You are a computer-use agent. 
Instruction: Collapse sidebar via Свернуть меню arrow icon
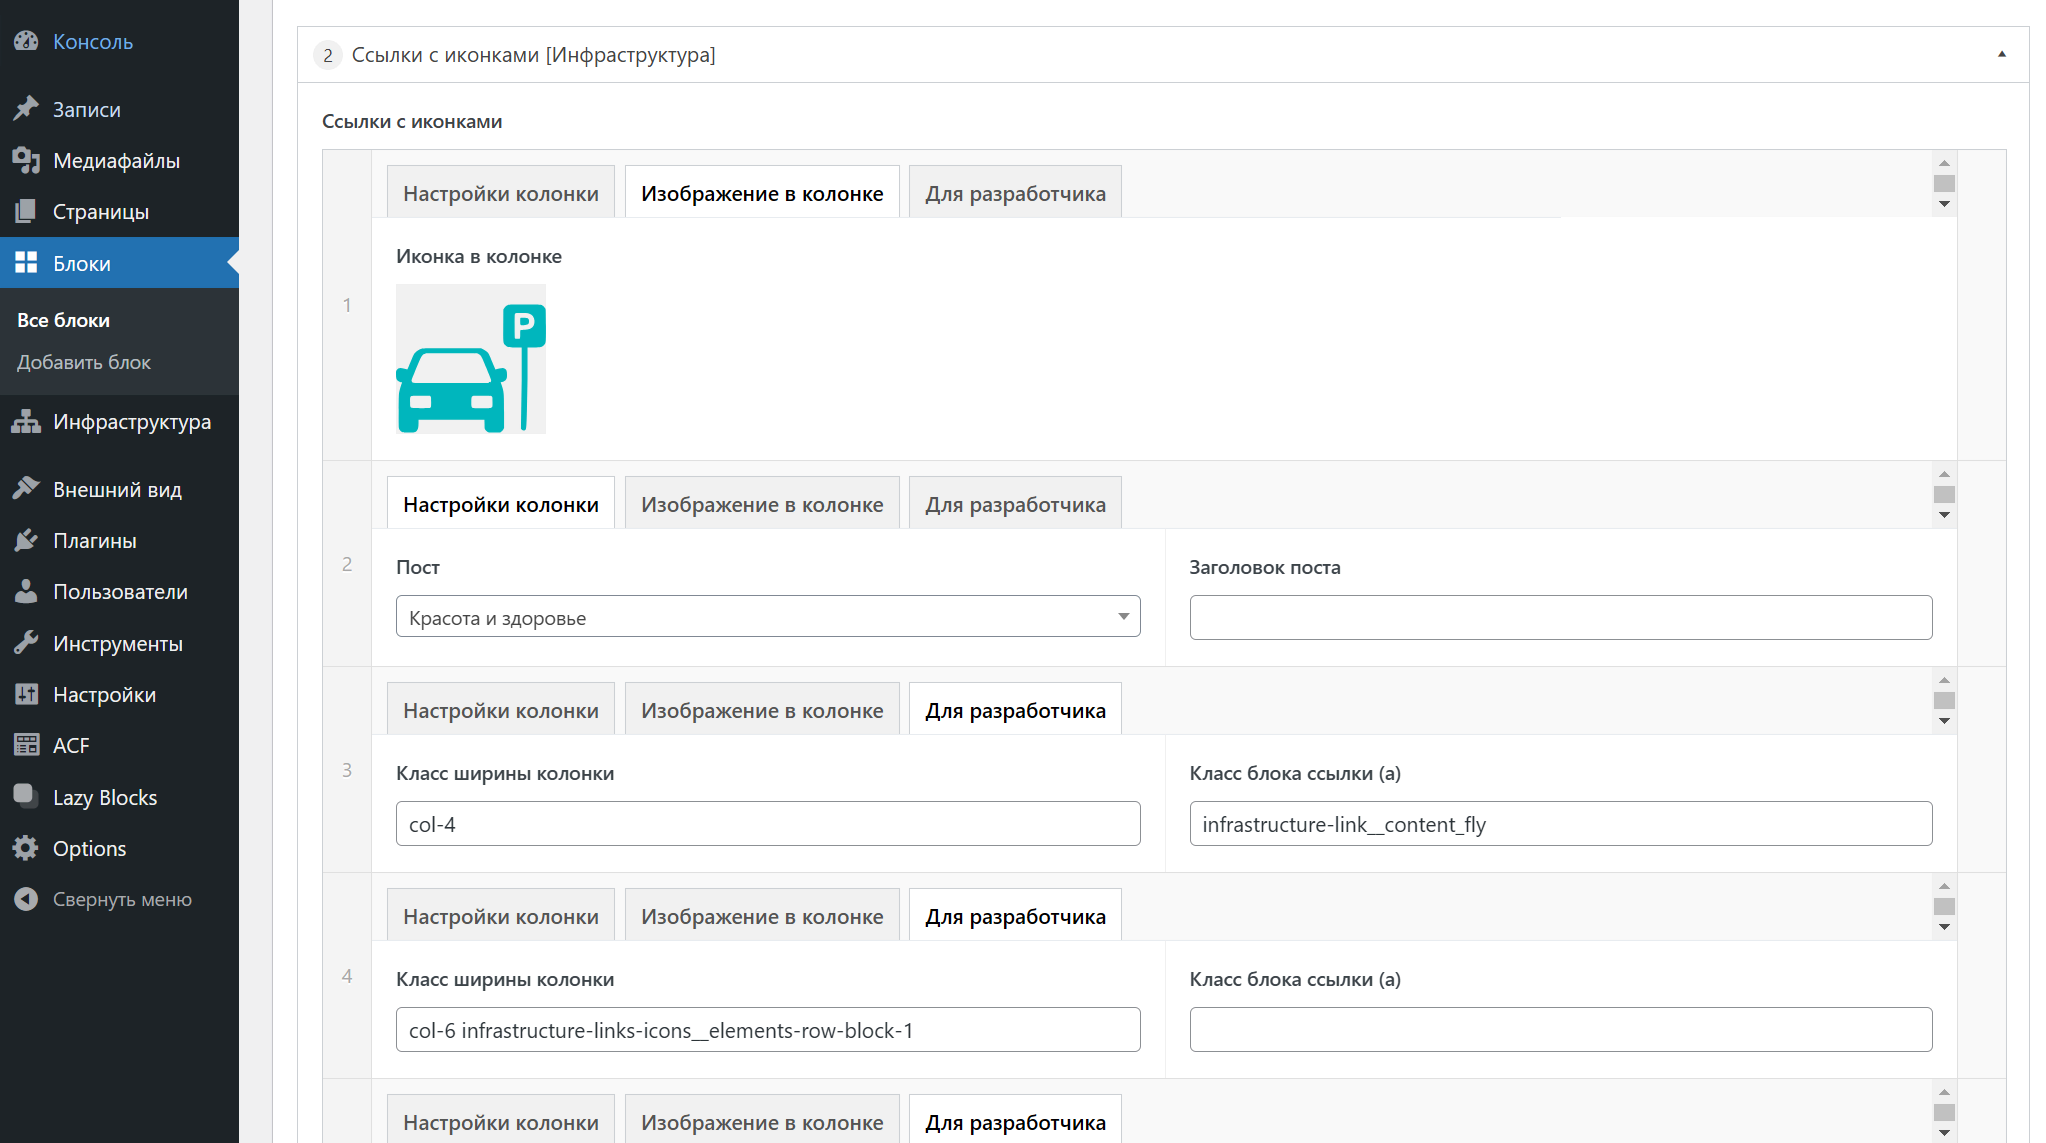[26, 899]
